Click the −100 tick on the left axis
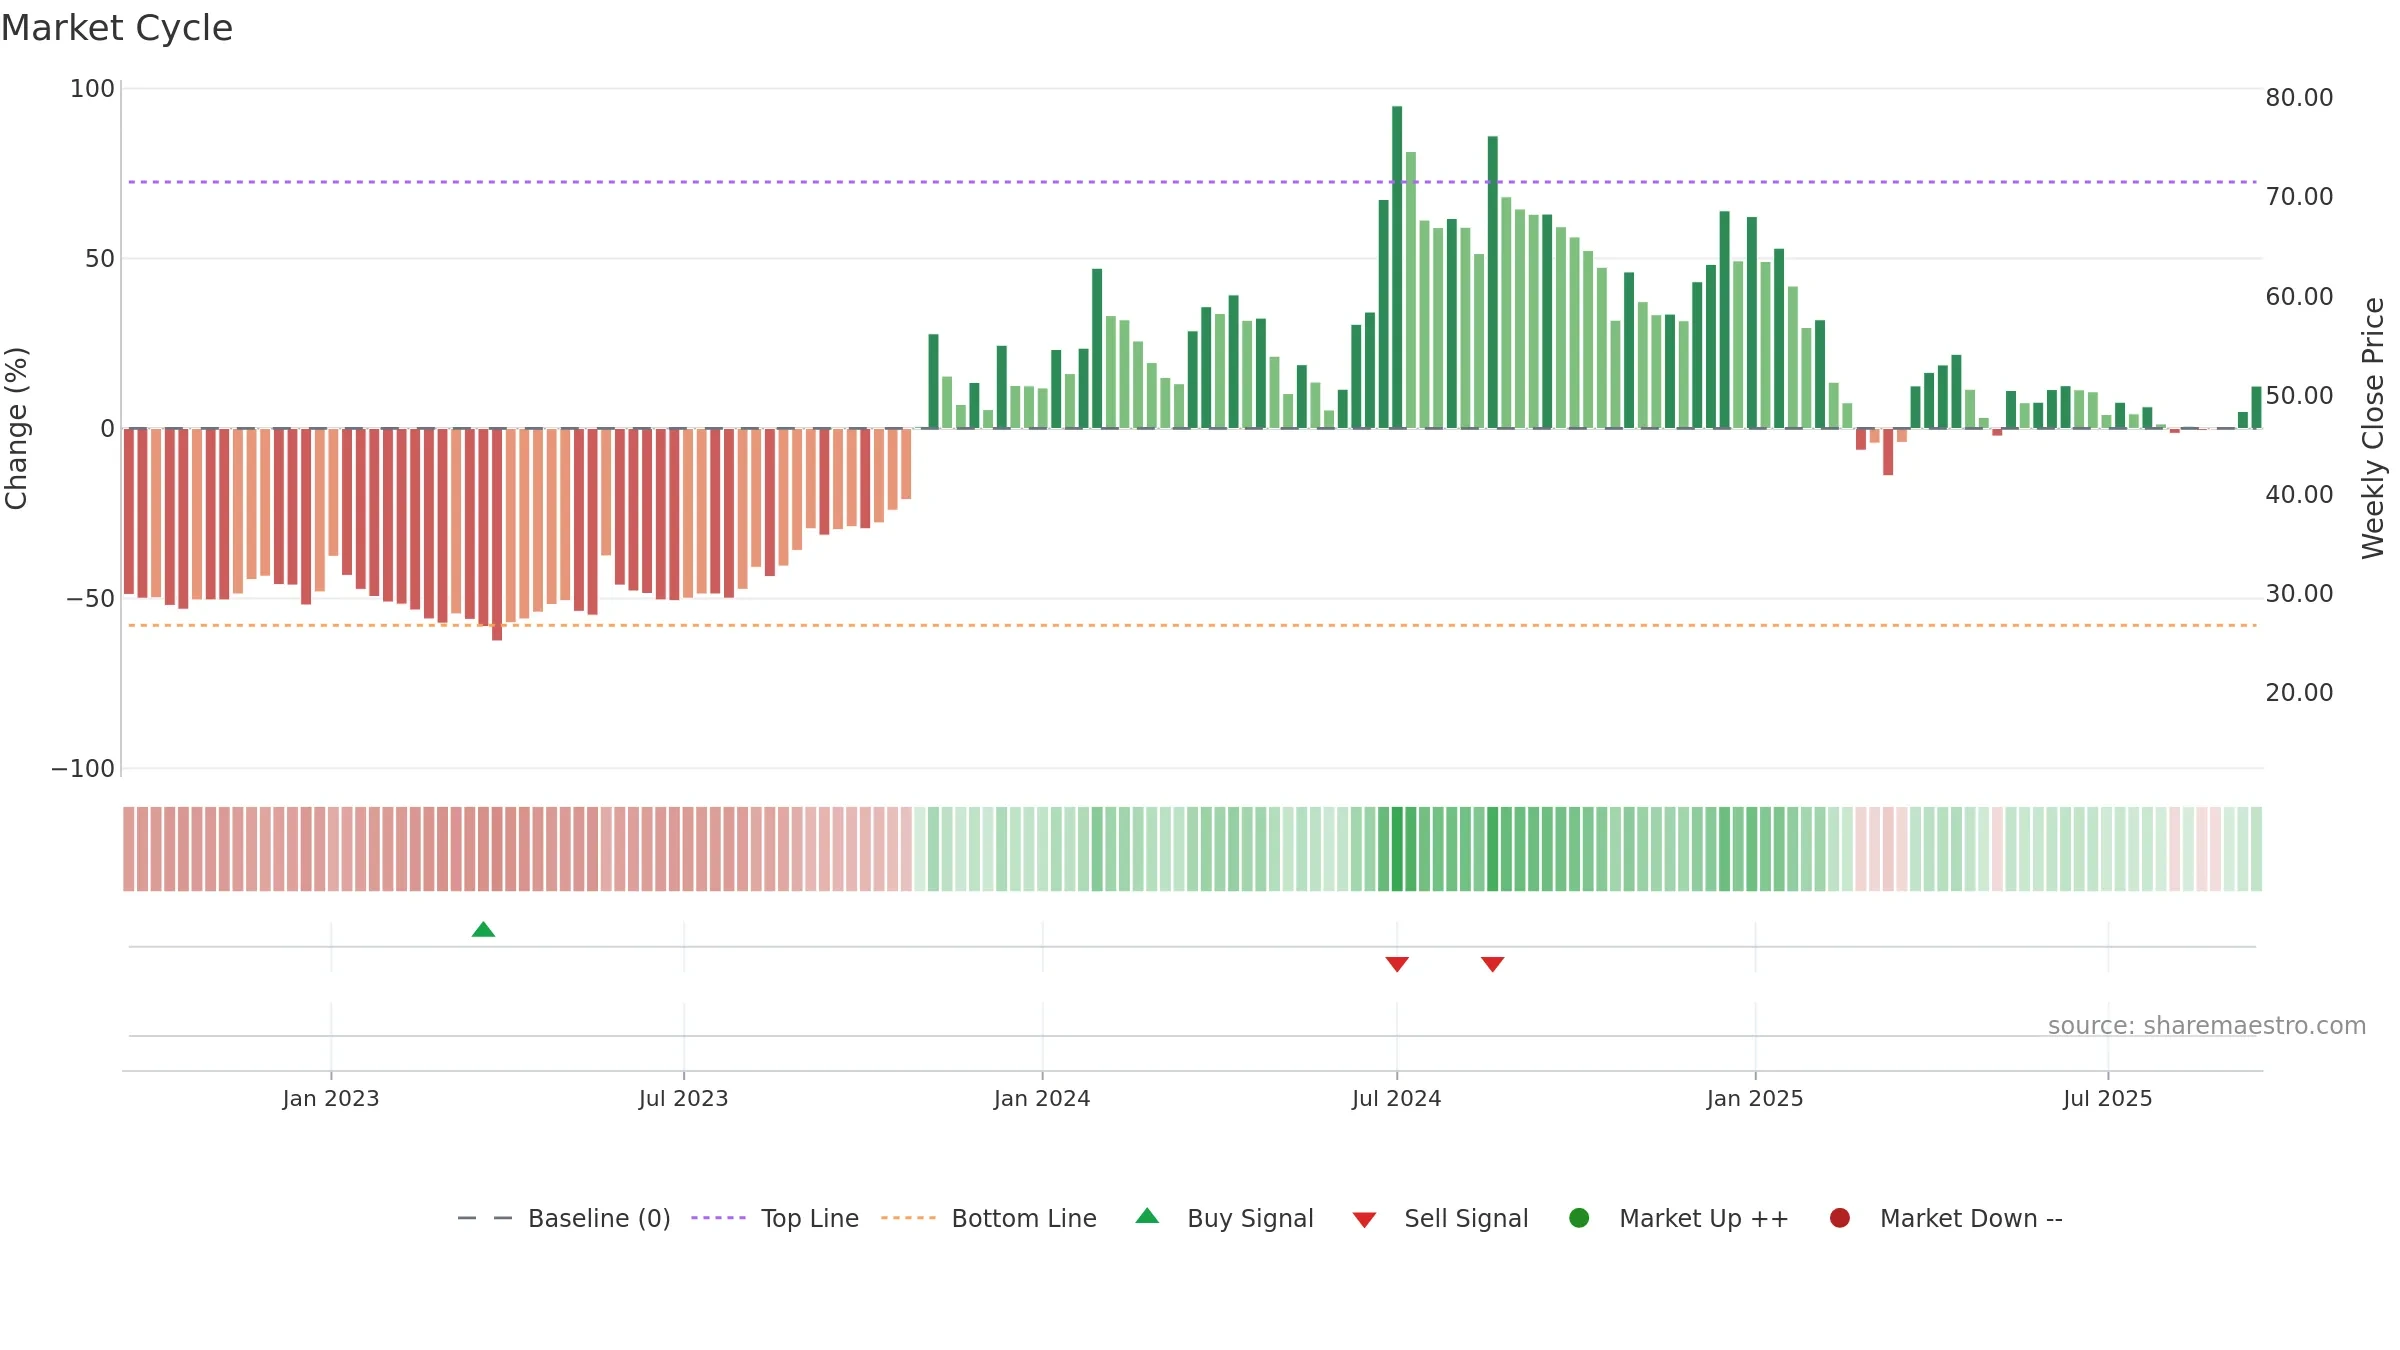This screenshot has width=2400, height=1350. click(x=83, y=769)
